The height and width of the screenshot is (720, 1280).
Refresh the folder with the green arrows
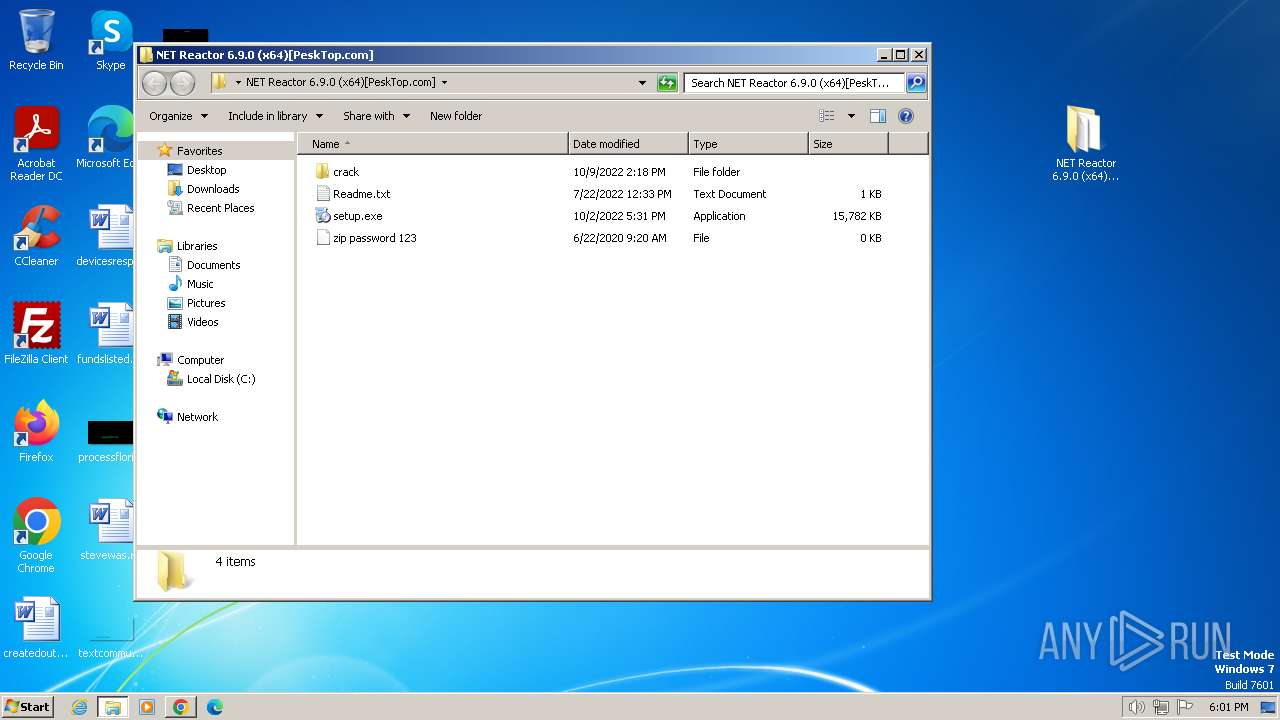667,83
